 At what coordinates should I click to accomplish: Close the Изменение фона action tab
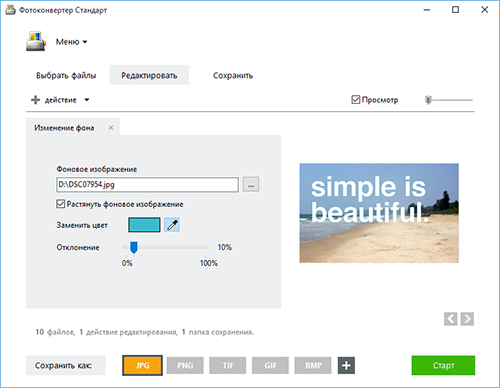coord(111,128)
